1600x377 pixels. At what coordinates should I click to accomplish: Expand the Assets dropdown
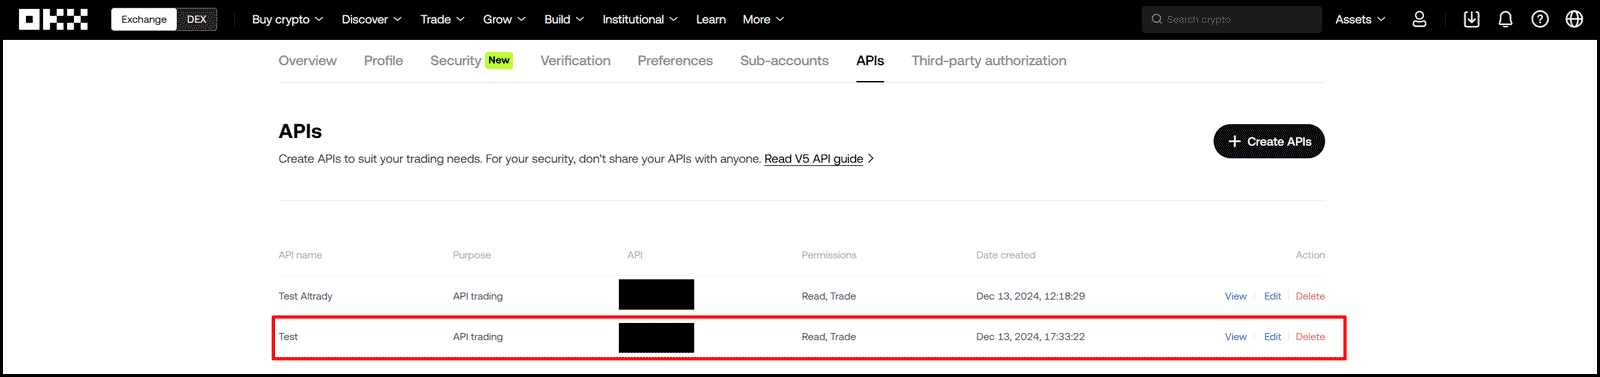pyautogui.click(x=1360, y=19)
